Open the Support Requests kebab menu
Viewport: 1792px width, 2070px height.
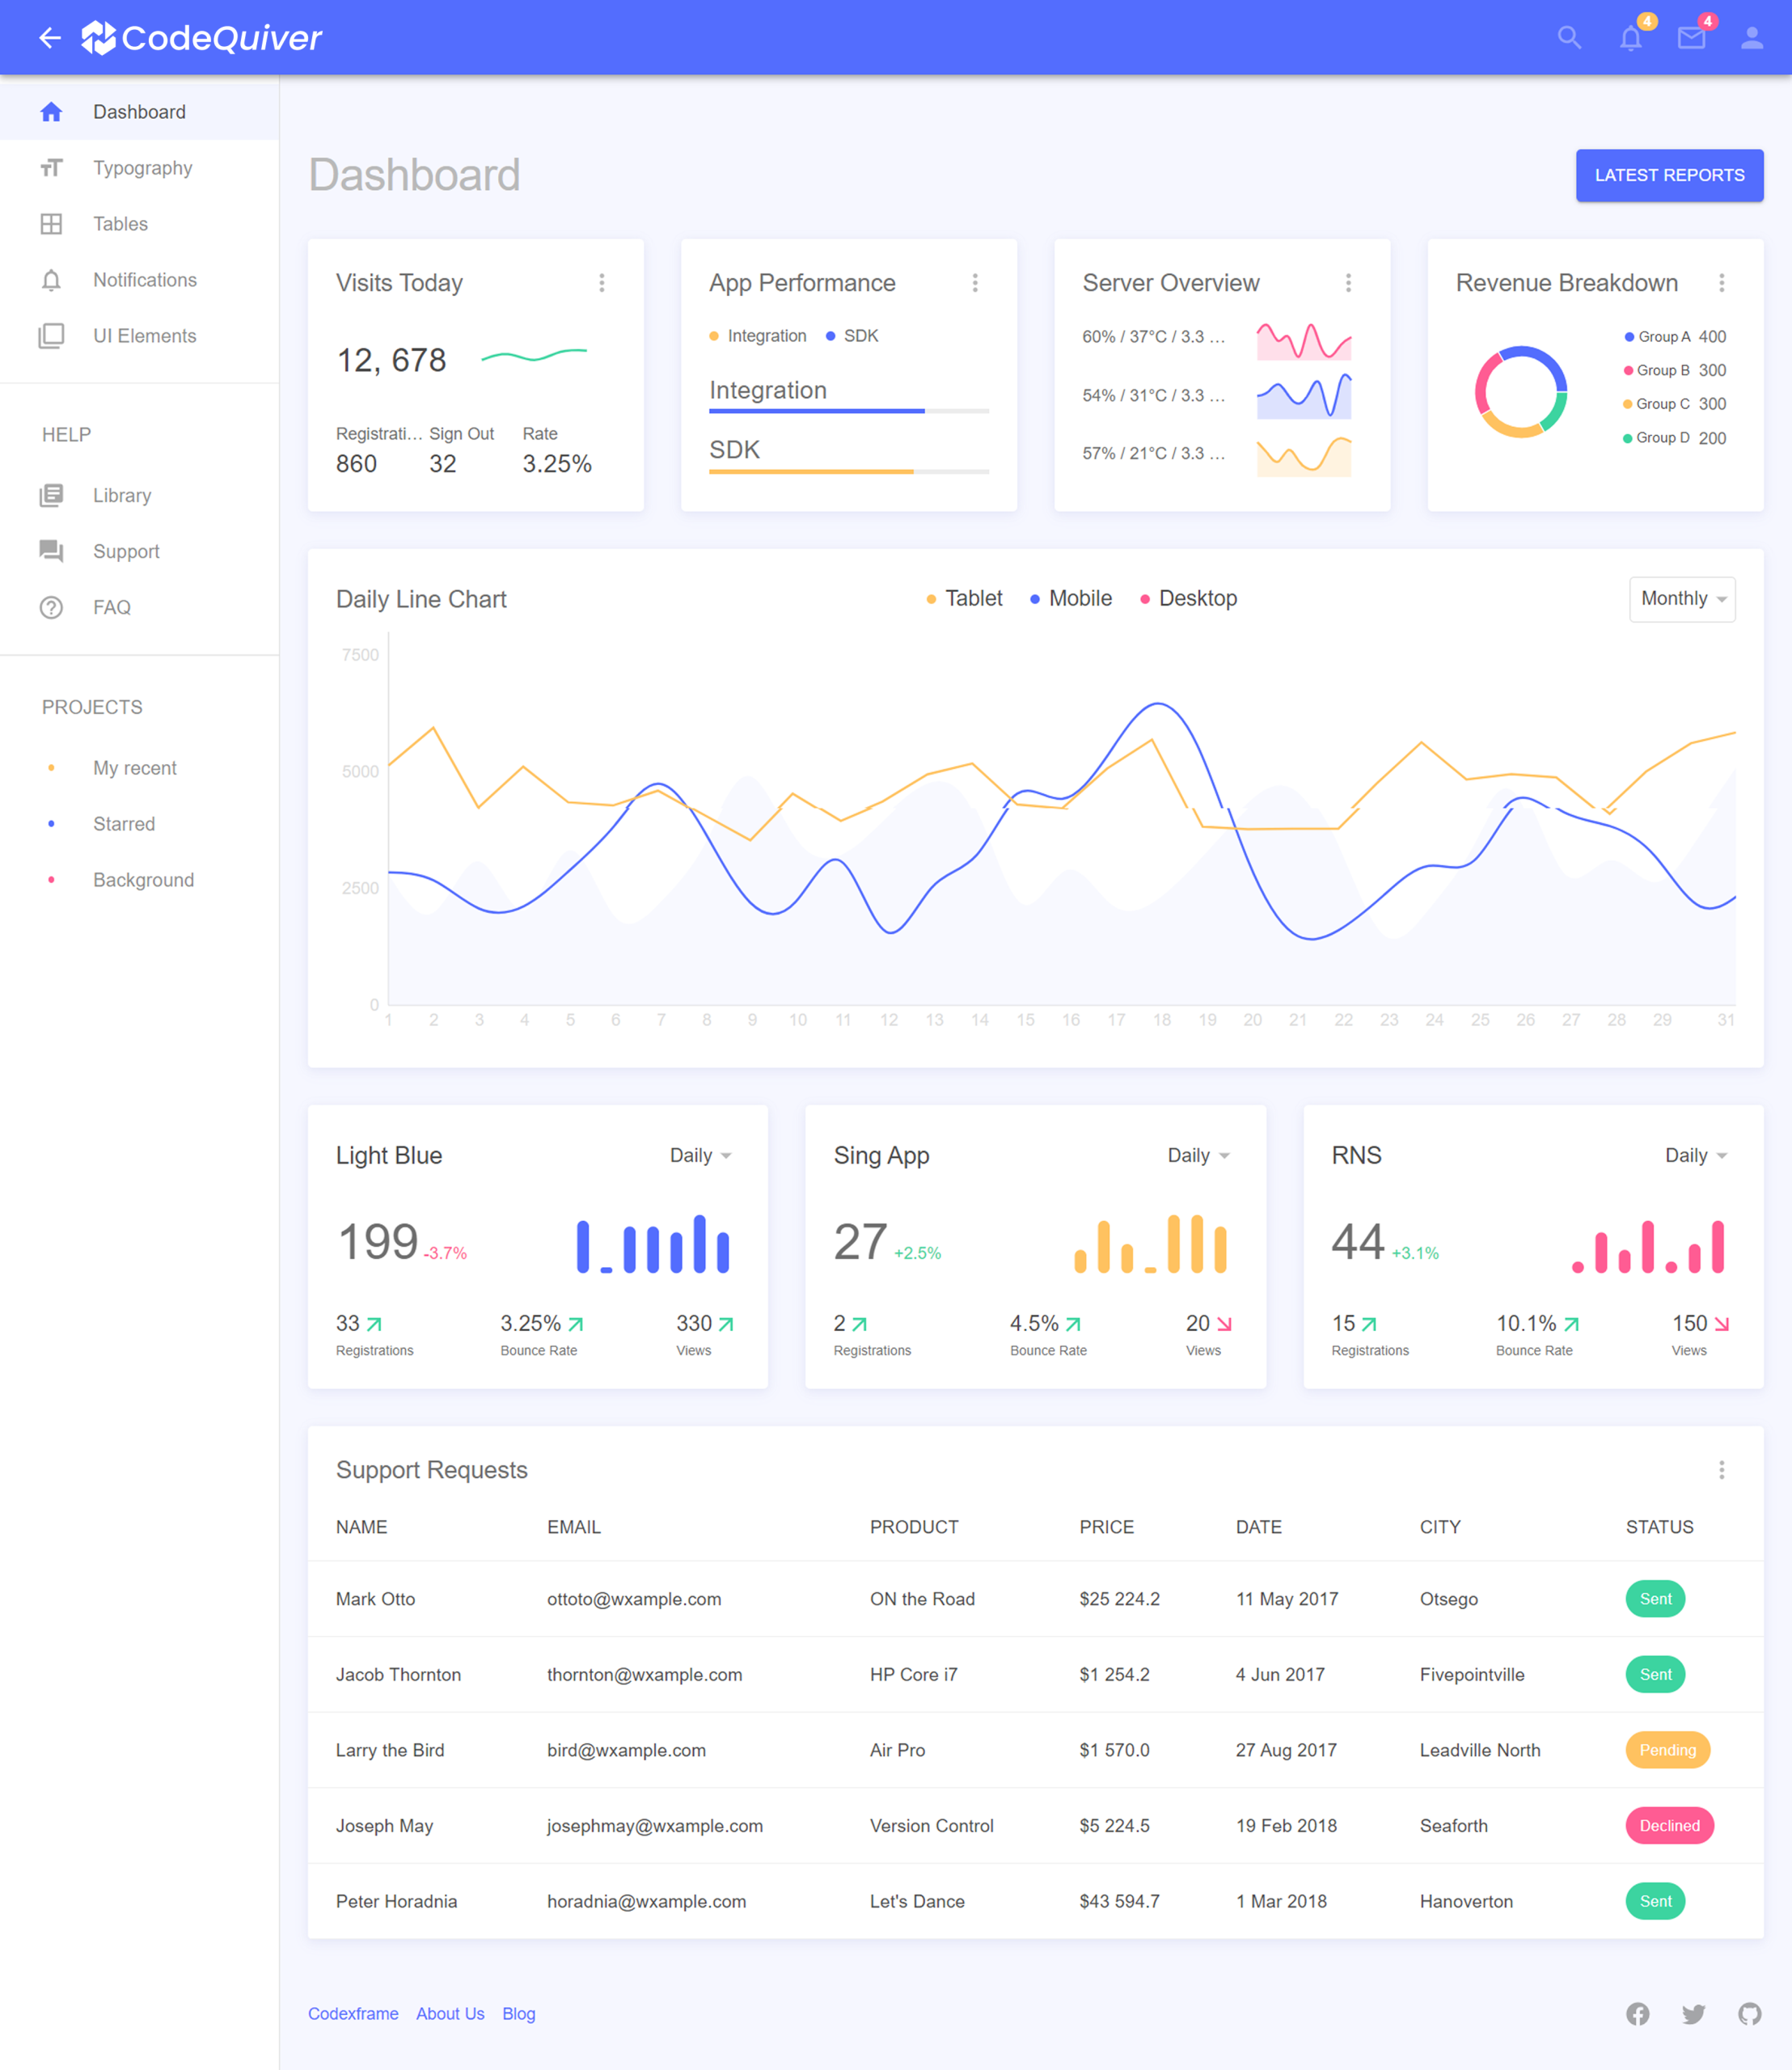pos(1721,1469)
